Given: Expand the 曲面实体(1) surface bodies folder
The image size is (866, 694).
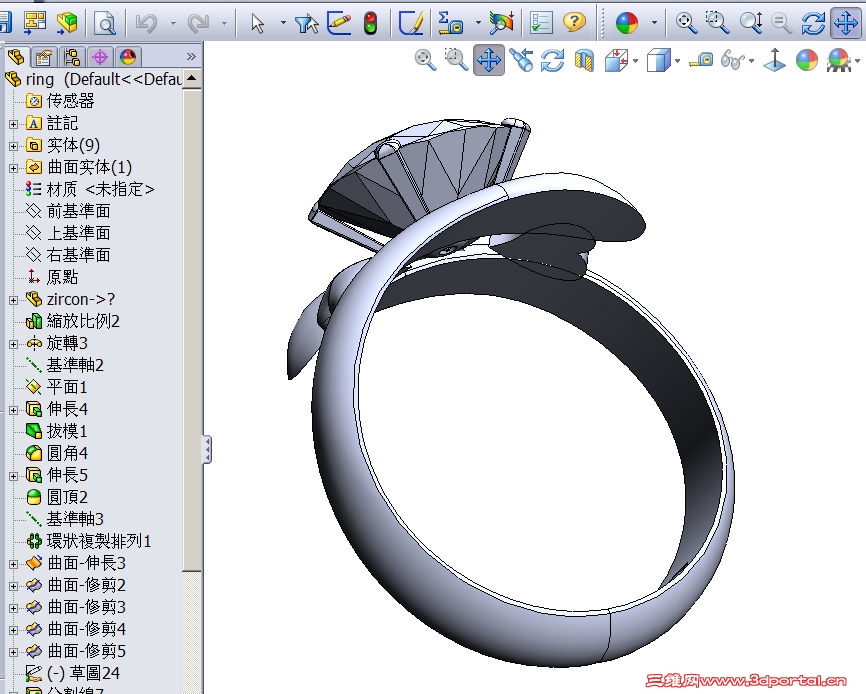Looking at the screenshot, I should coord(14,168).
